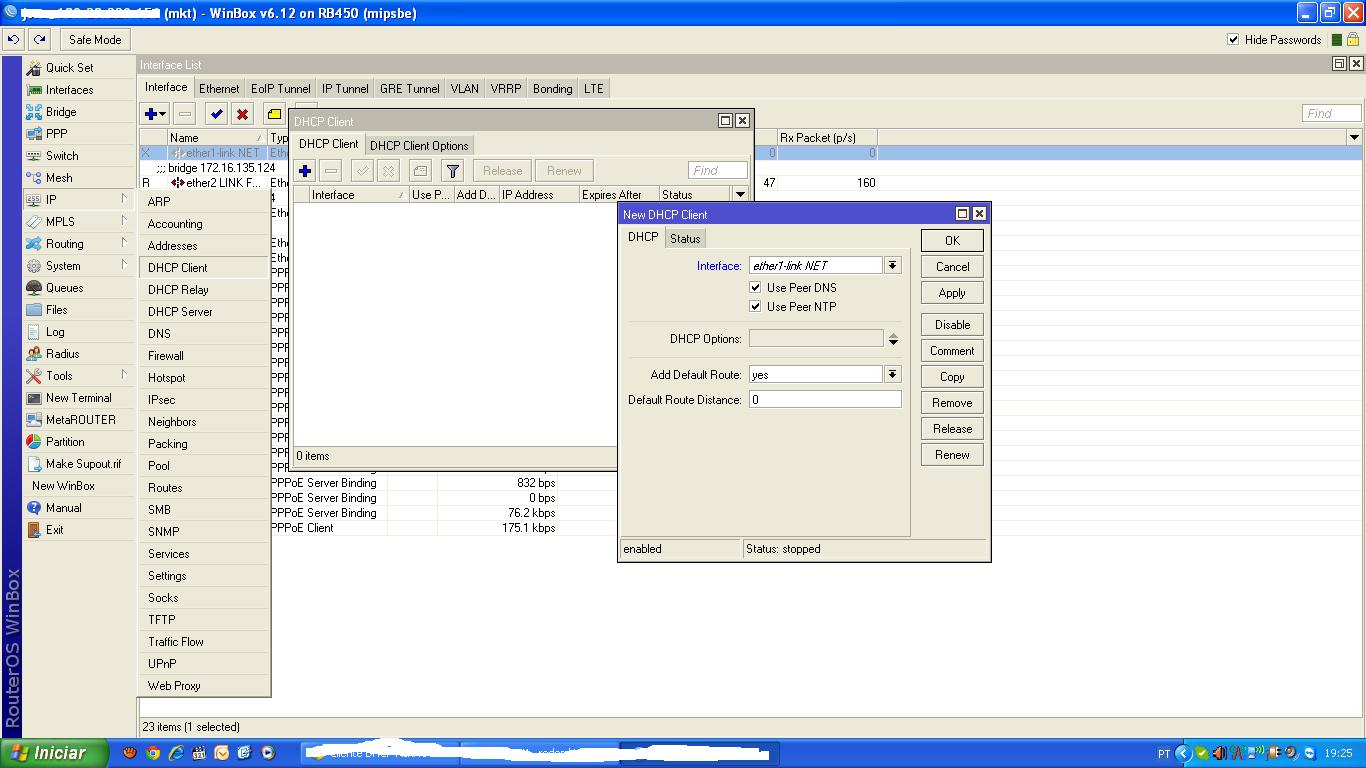1366x768 pixels.
Task: Open the VLAN tab
Action: coord(464,89)
